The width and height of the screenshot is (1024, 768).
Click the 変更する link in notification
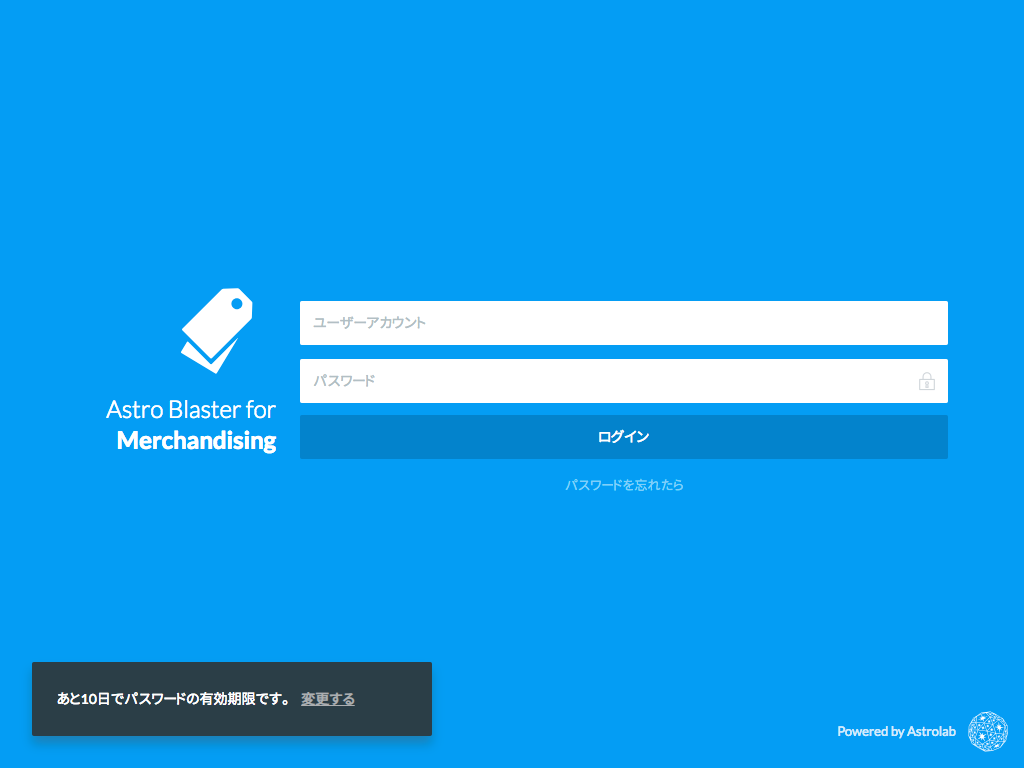tap(328, 699)
